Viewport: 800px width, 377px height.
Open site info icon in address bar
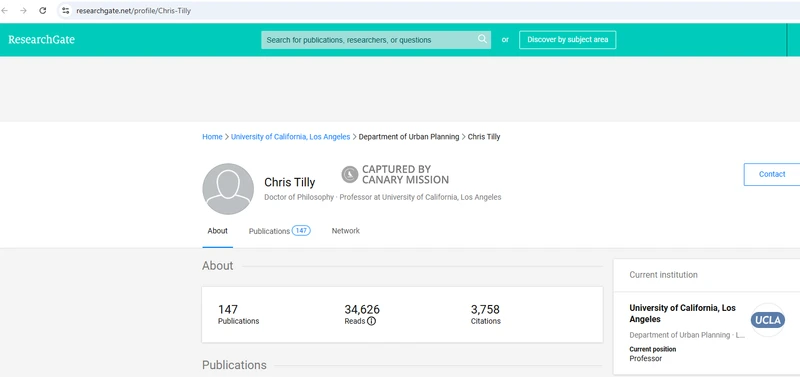point(65,11)
